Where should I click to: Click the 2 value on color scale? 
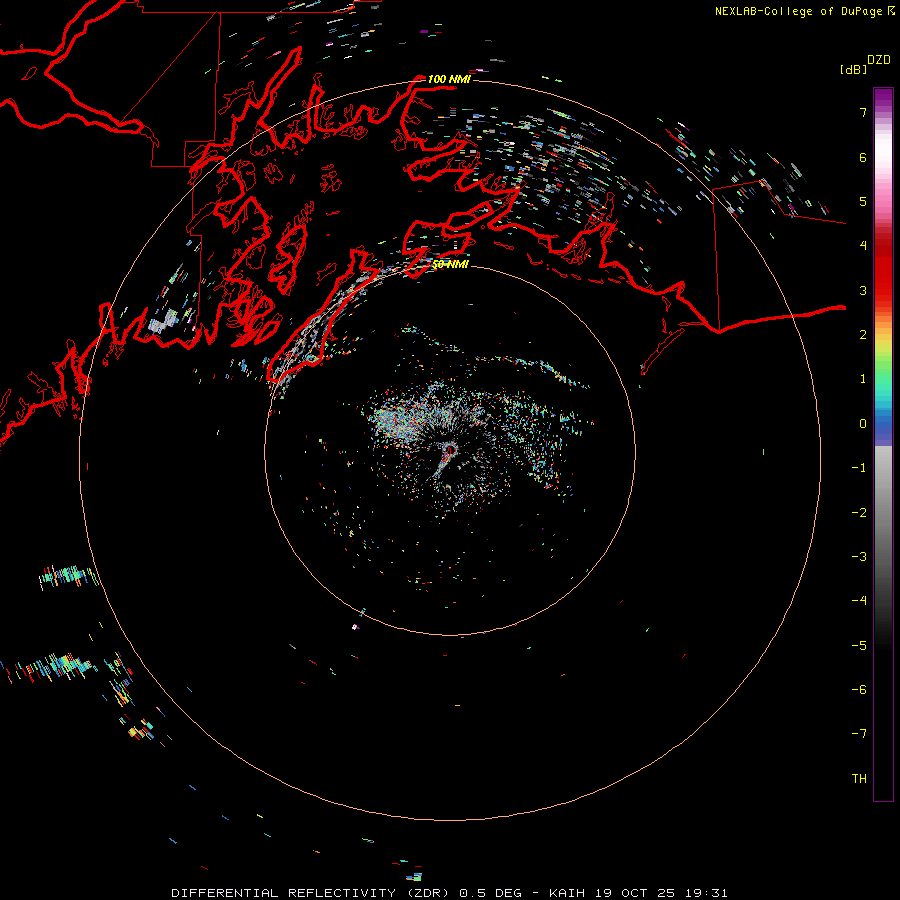pyautogui.click(x=863, y=335)
